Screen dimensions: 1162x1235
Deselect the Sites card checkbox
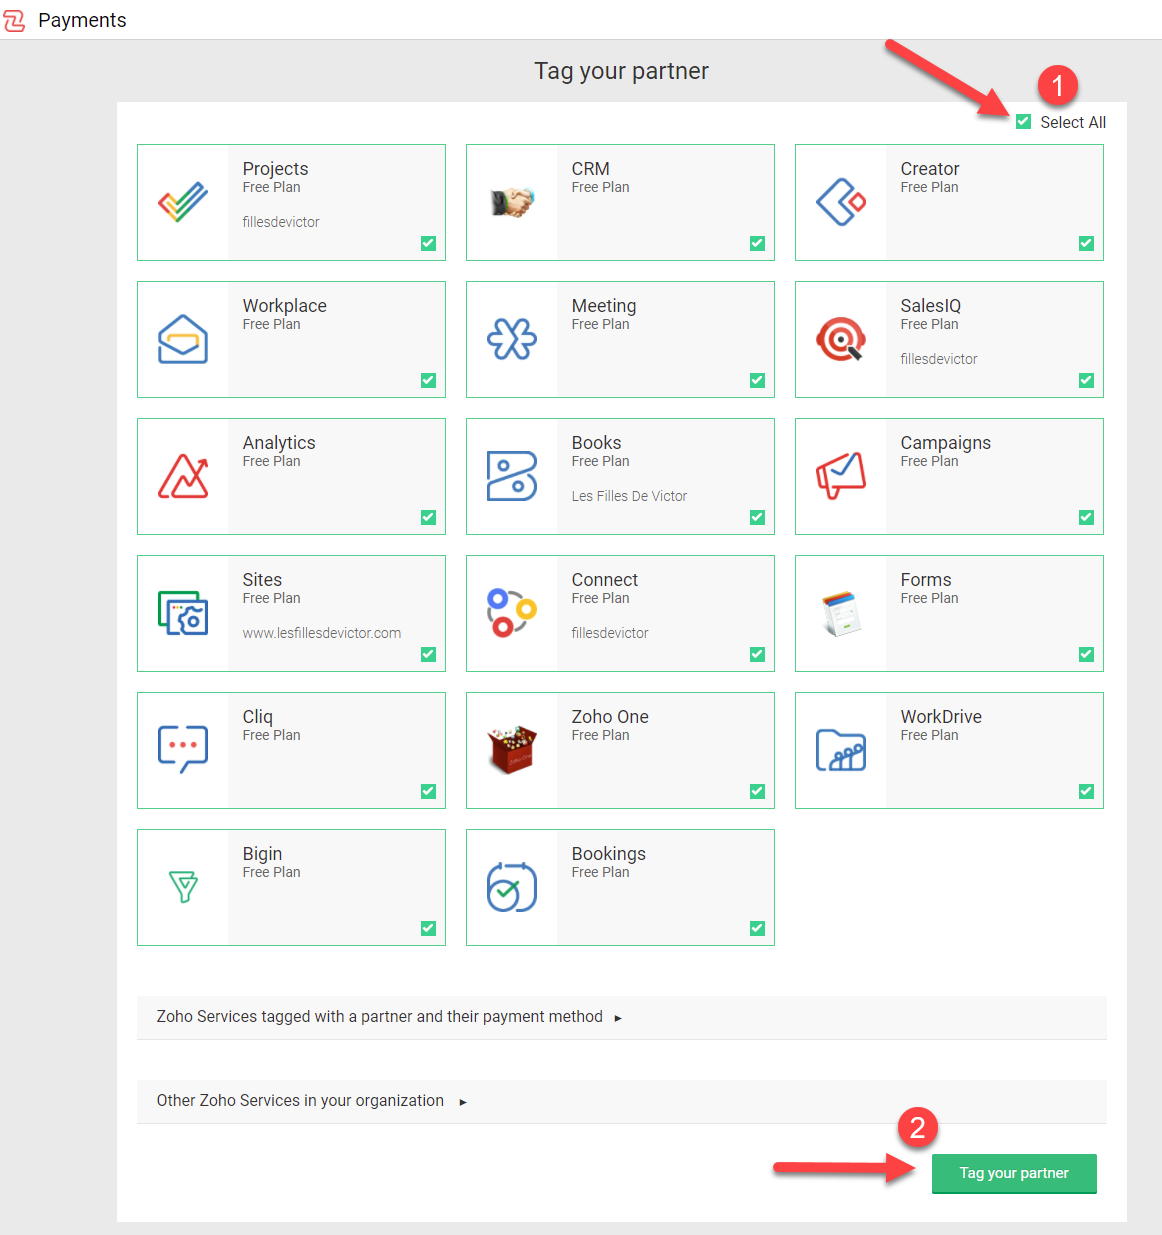428,654
